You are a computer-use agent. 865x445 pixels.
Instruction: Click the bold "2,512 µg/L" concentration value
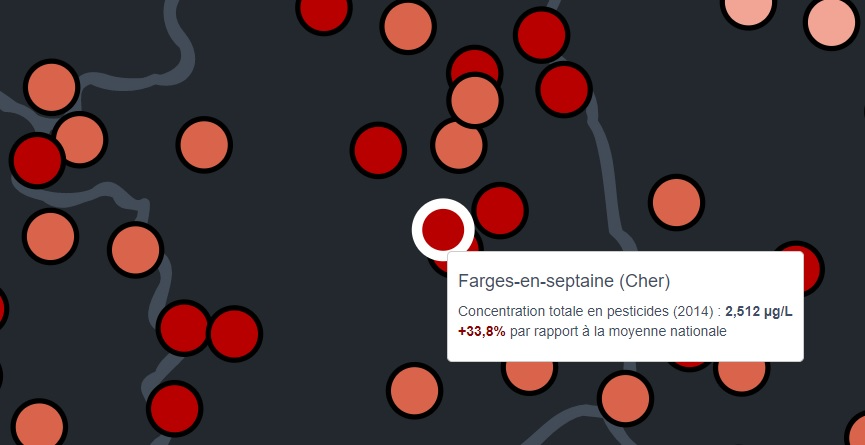758,311
